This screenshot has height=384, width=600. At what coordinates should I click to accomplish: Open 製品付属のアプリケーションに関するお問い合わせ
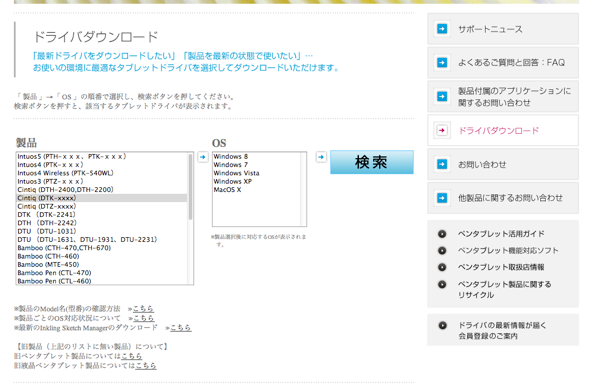[503, 96]
